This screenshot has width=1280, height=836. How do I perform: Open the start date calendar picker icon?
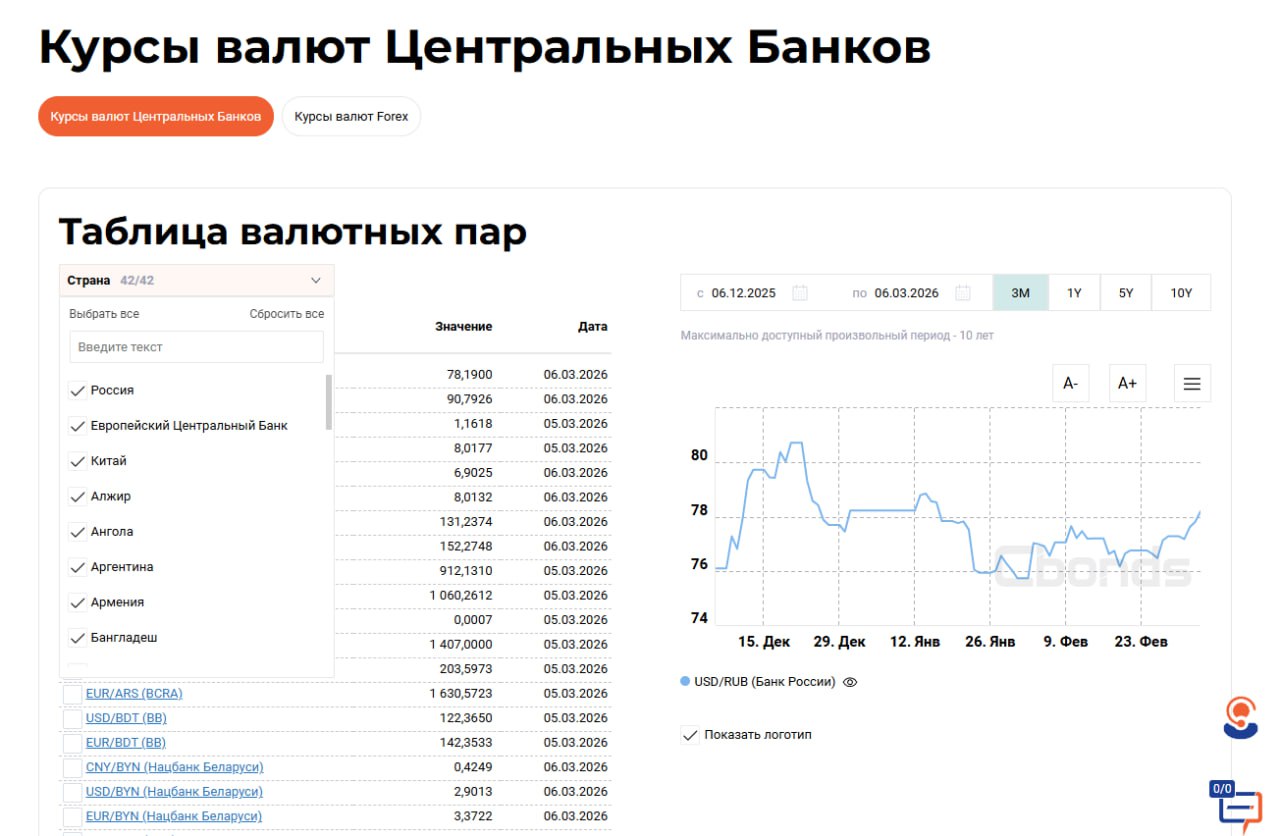pos(799,293)
